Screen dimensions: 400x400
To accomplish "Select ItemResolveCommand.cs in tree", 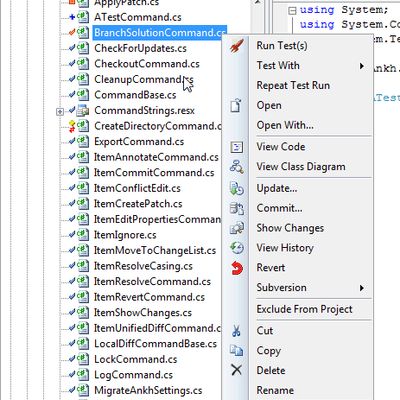I will 152,281.
